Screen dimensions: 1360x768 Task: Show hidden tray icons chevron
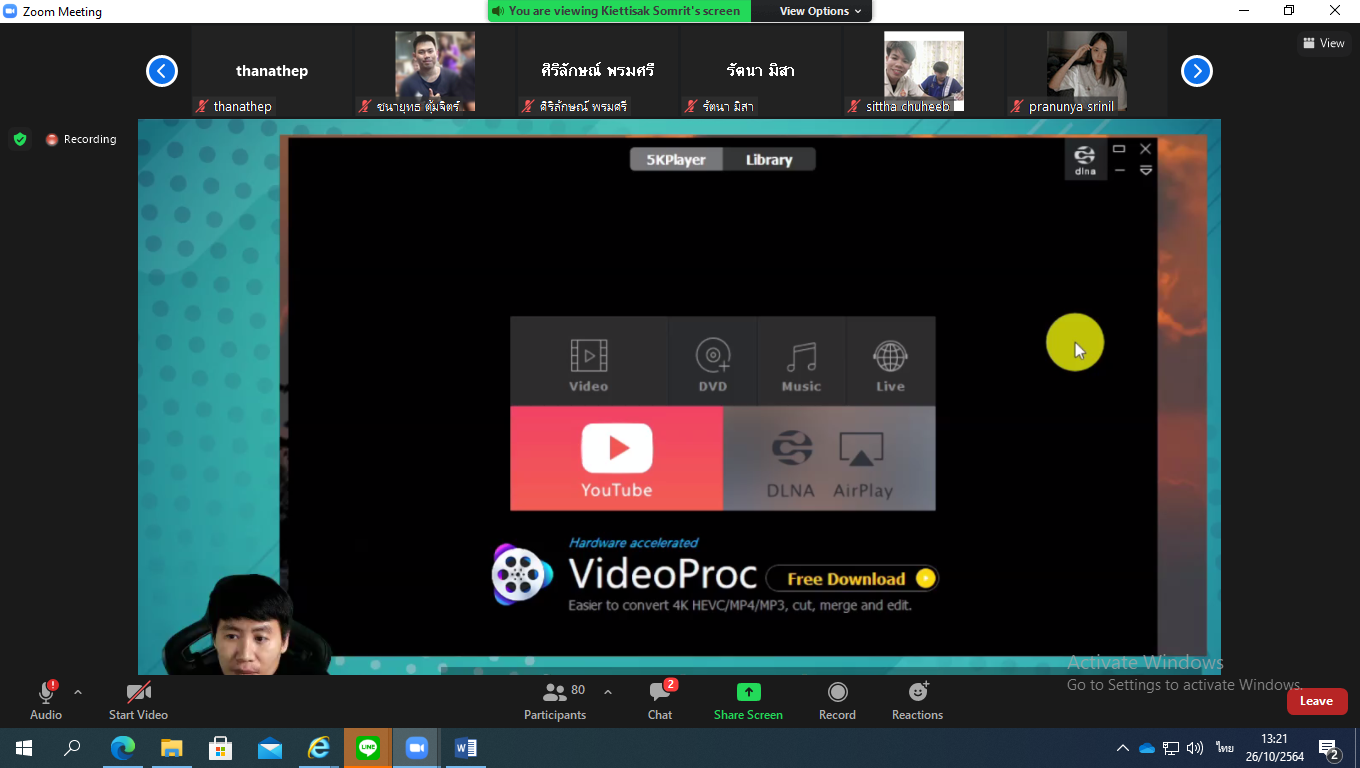pos(1123,748)
